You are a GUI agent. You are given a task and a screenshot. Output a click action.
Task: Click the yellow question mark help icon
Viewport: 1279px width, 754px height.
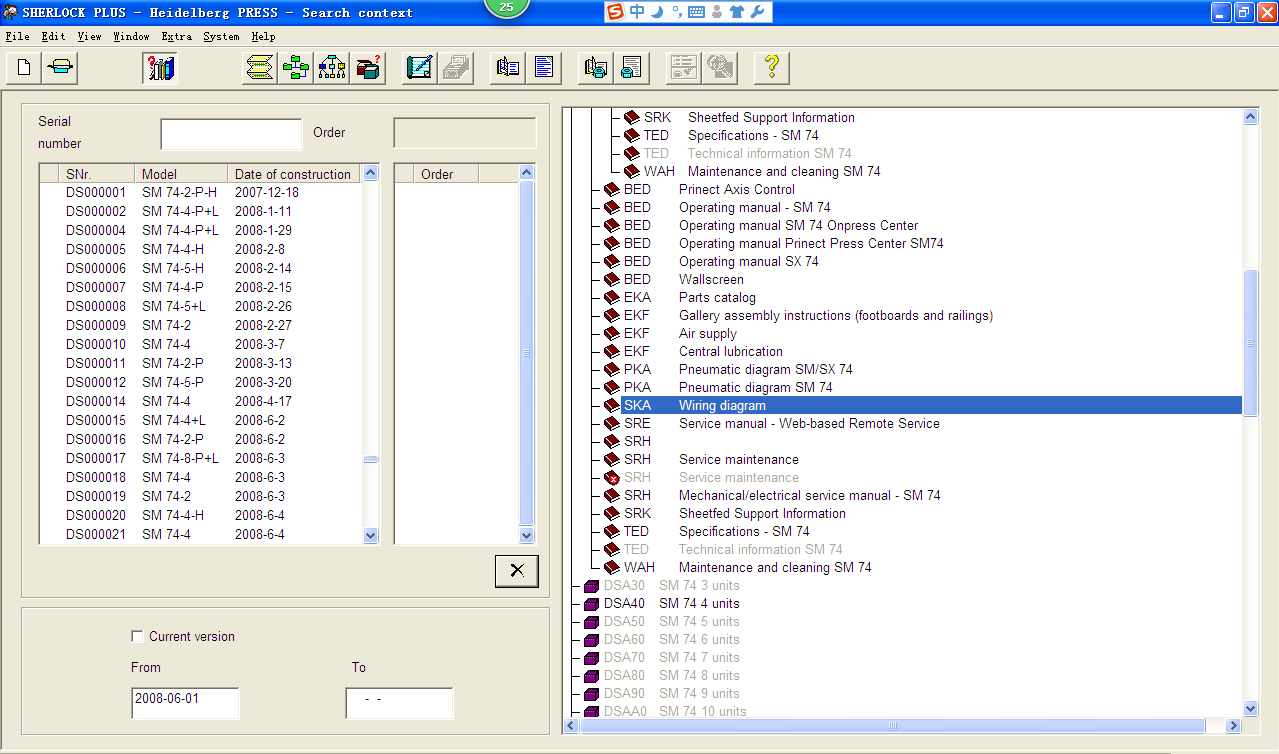tap(771, 68)
